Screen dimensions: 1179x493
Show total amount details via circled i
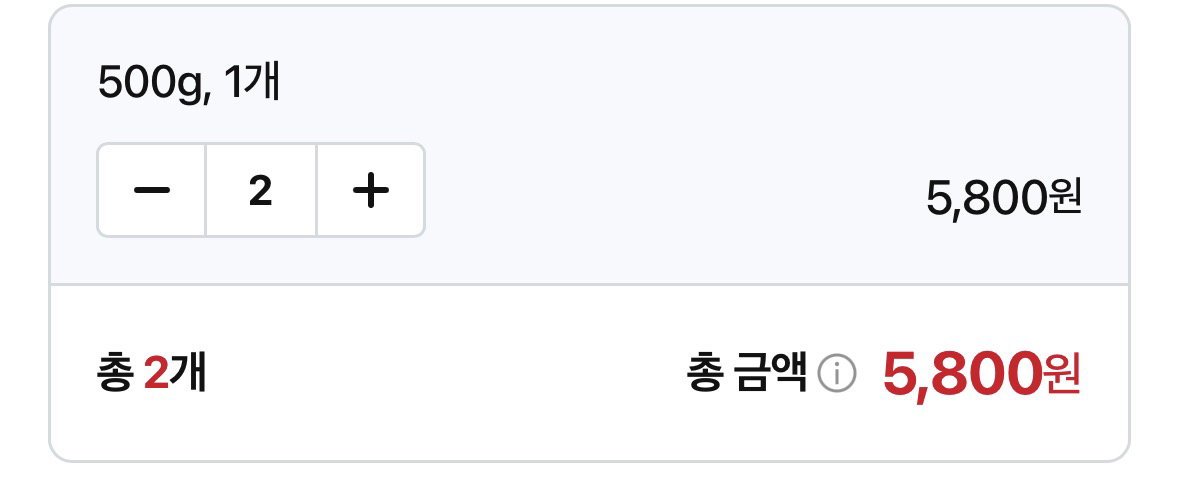tap(837, 374)
